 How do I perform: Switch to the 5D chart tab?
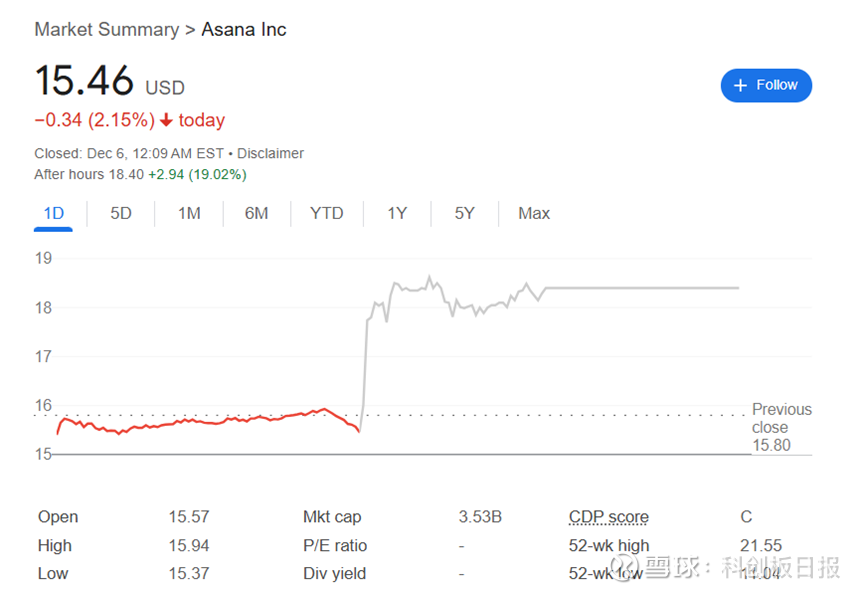point(121,213)
